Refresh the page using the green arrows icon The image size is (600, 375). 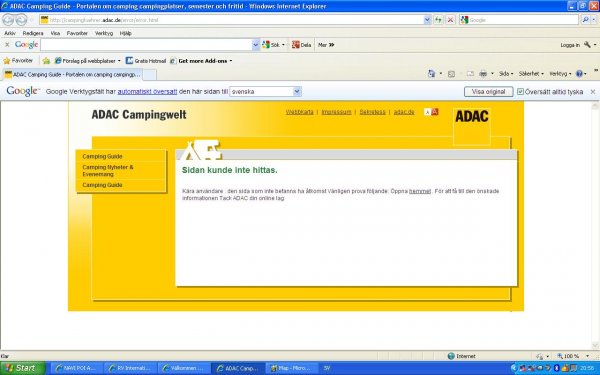pyautogui.click(x=438, y=20)
